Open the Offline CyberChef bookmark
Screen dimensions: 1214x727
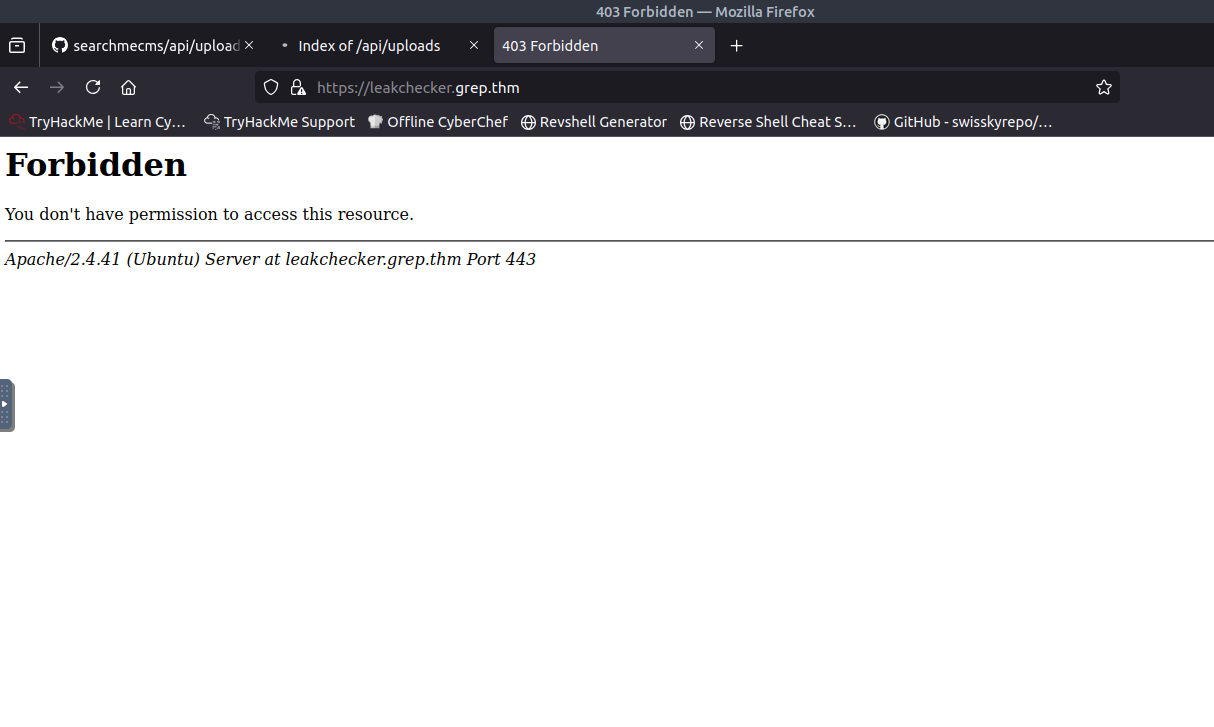[x=438, y=122]
